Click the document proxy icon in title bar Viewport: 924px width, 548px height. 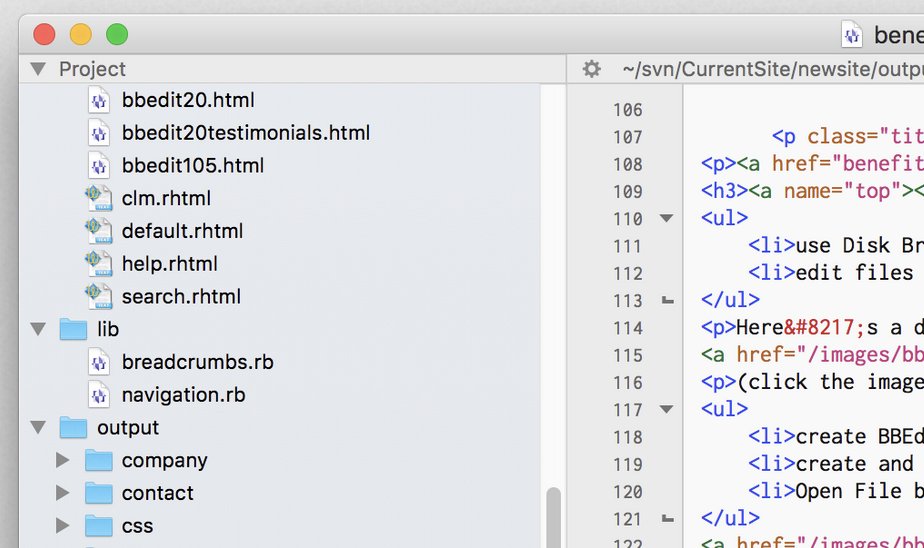click(852, 35)
